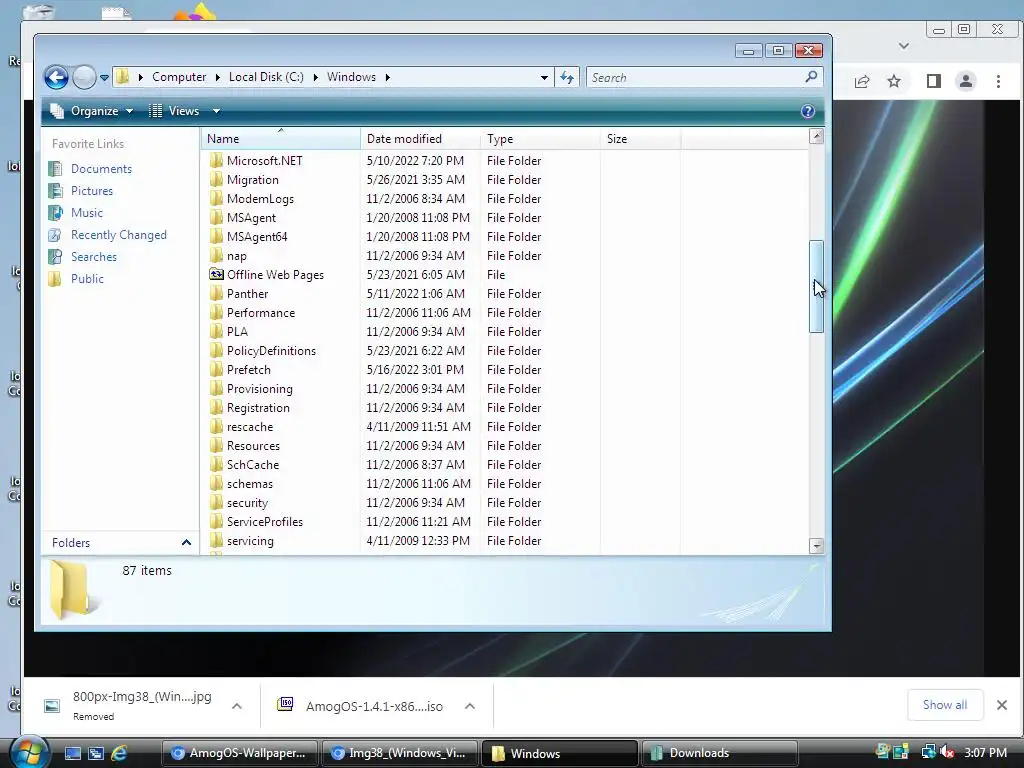The width and height of the screenshot is (1024, 768).
Task: Click Windows in the breadcrumb path
Action: pyautogui.click(x=351, y=77)
